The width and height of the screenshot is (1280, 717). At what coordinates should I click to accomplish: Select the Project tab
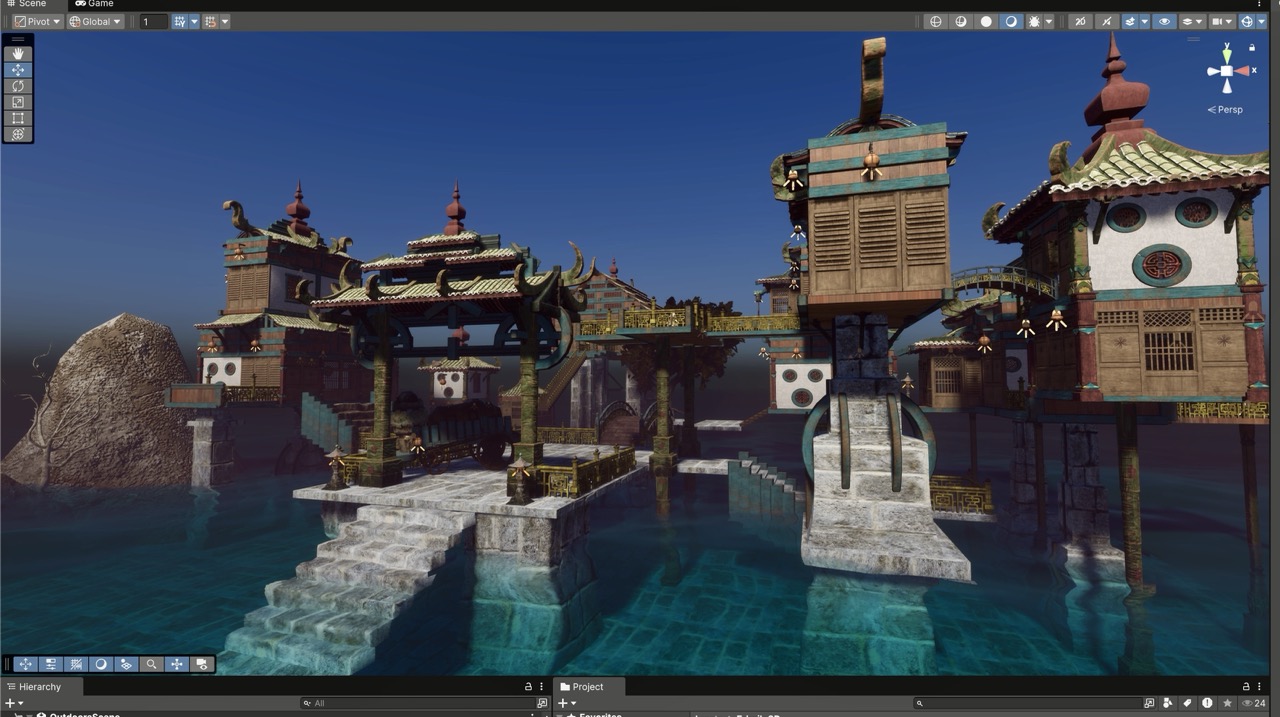tap(589, 687)
